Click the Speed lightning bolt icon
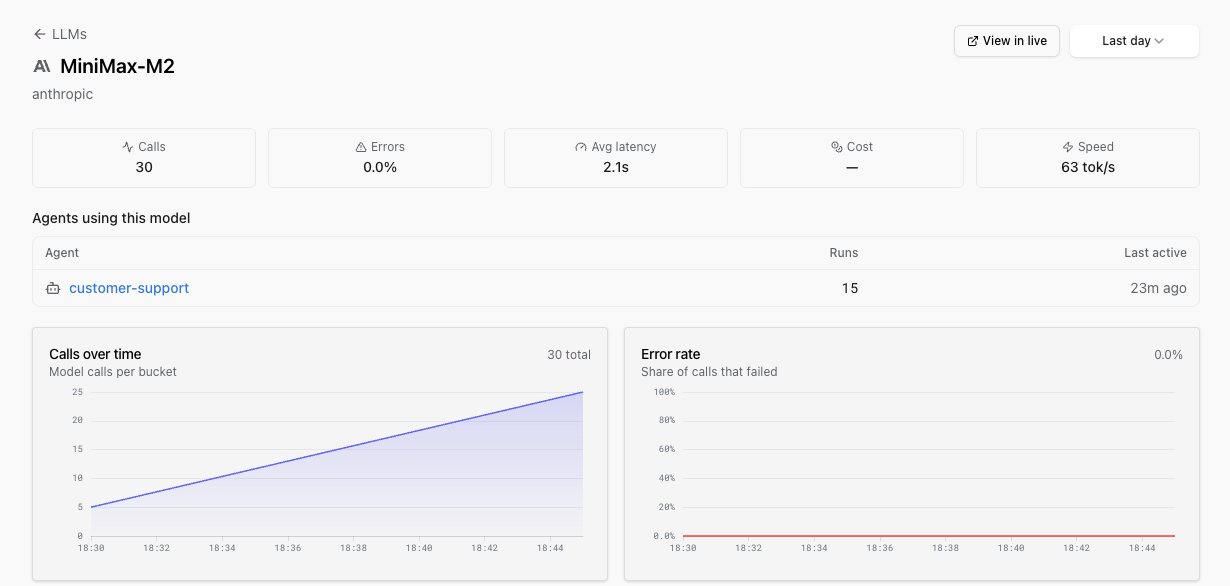The width and height of the screenshot is (1230, 586). pos(1068,147)
